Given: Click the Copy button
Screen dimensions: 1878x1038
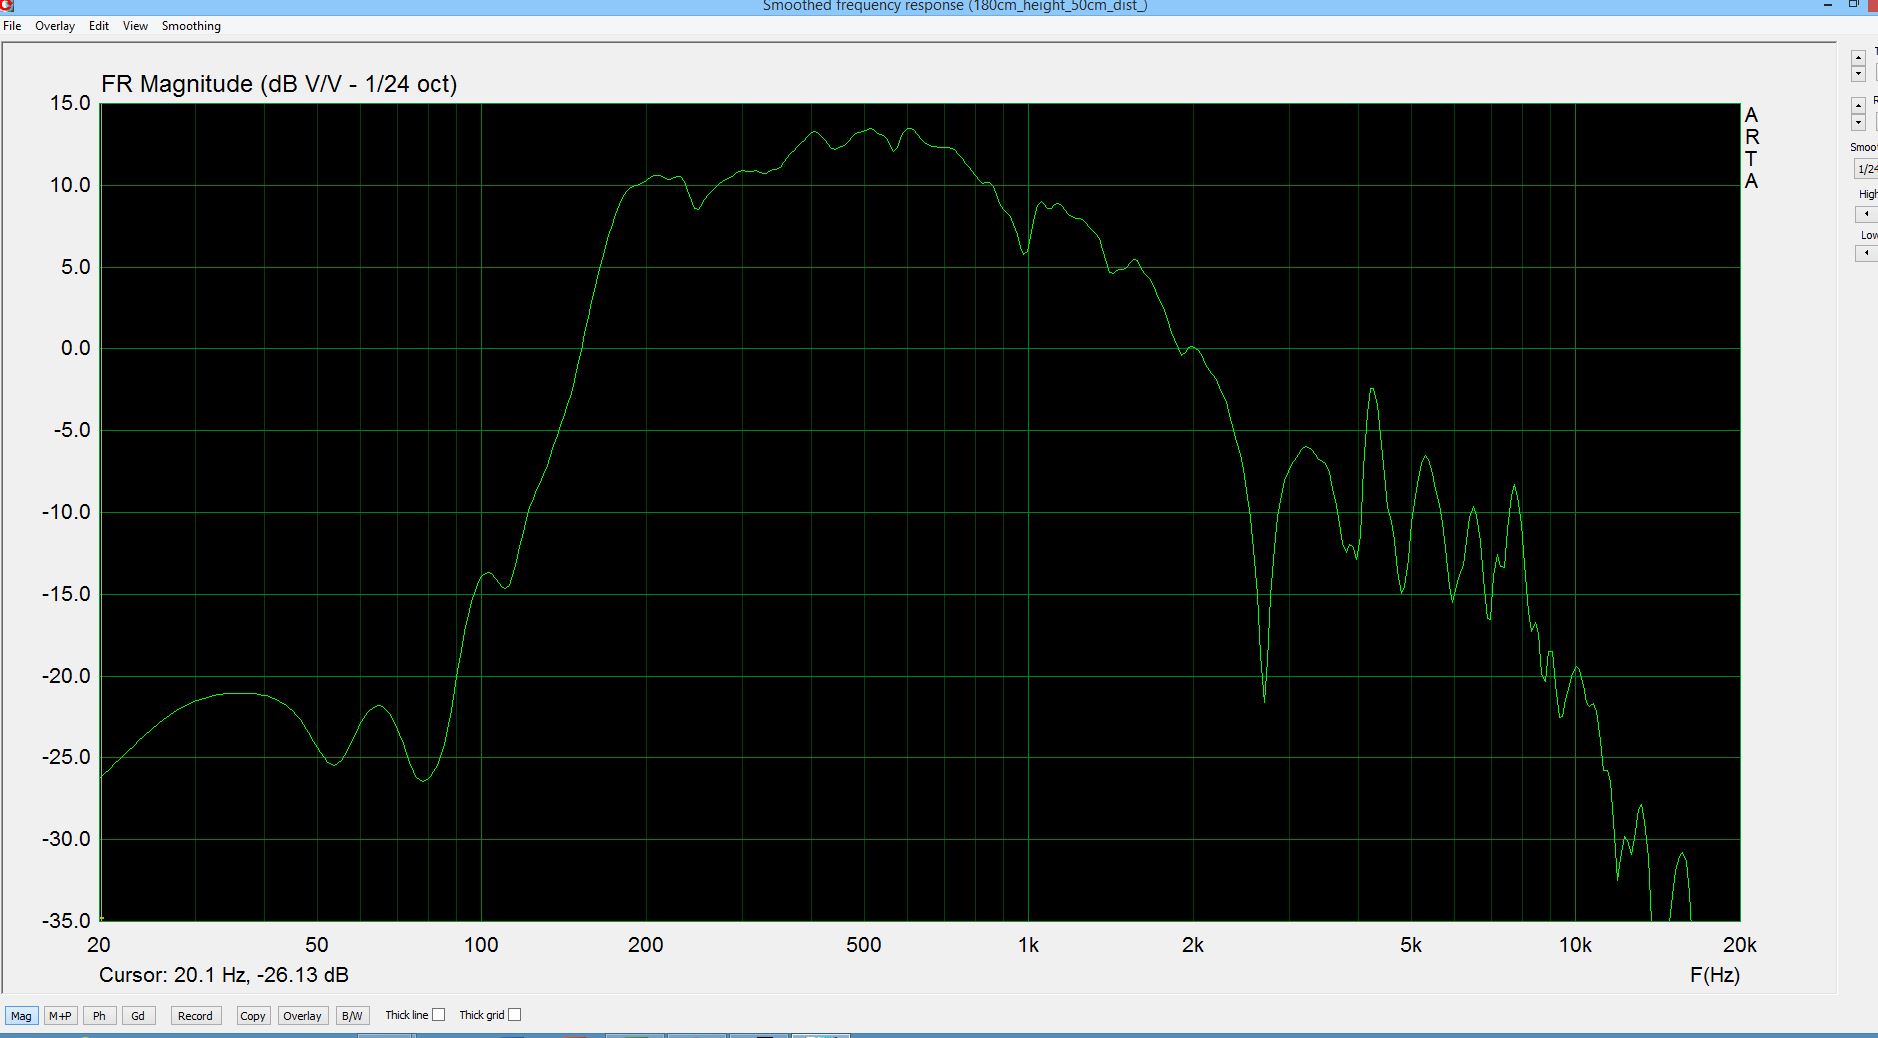Looking at the screenshot, I should (253, 1015).
